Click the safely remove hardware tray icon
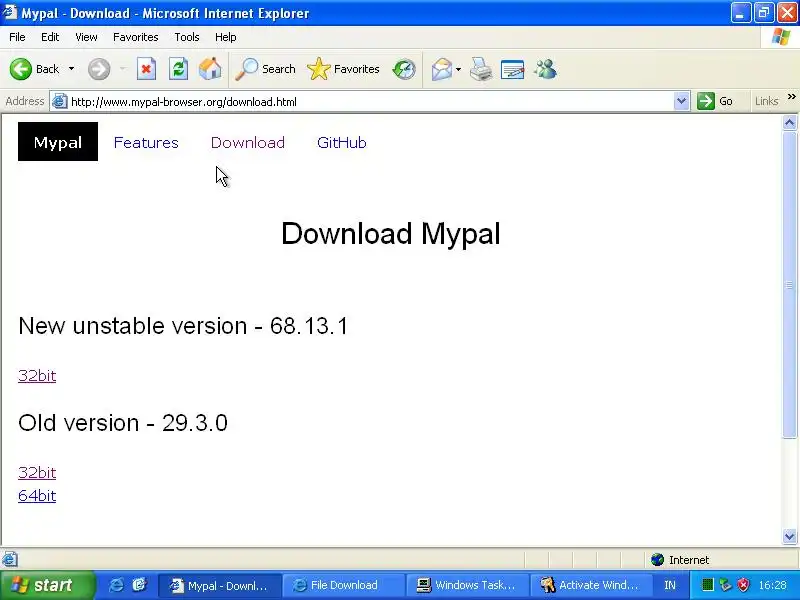This screenshot has height=600, width=800. [726, 585]
